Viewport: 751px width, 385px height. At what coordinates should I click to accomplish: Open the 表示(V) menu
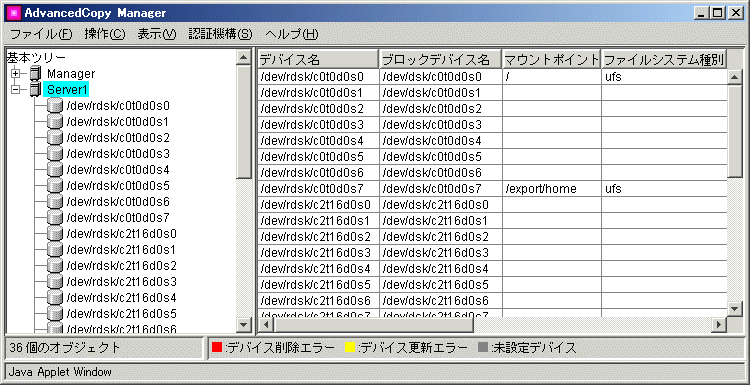pos(157,34)
